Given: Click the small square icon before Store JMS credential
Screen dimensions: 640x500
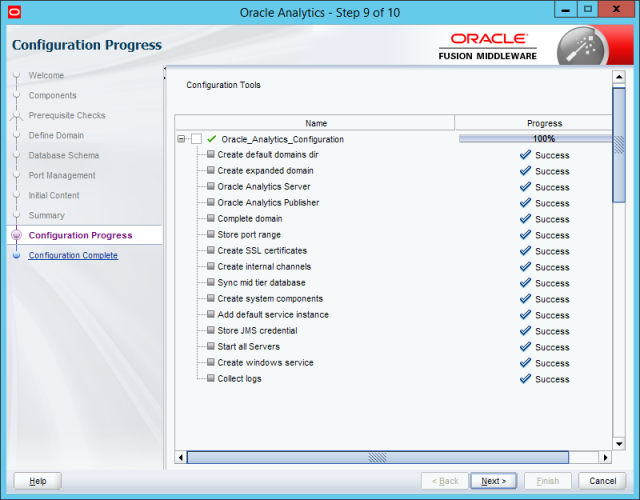Looking at the screenshot, I should click(211, 330).
